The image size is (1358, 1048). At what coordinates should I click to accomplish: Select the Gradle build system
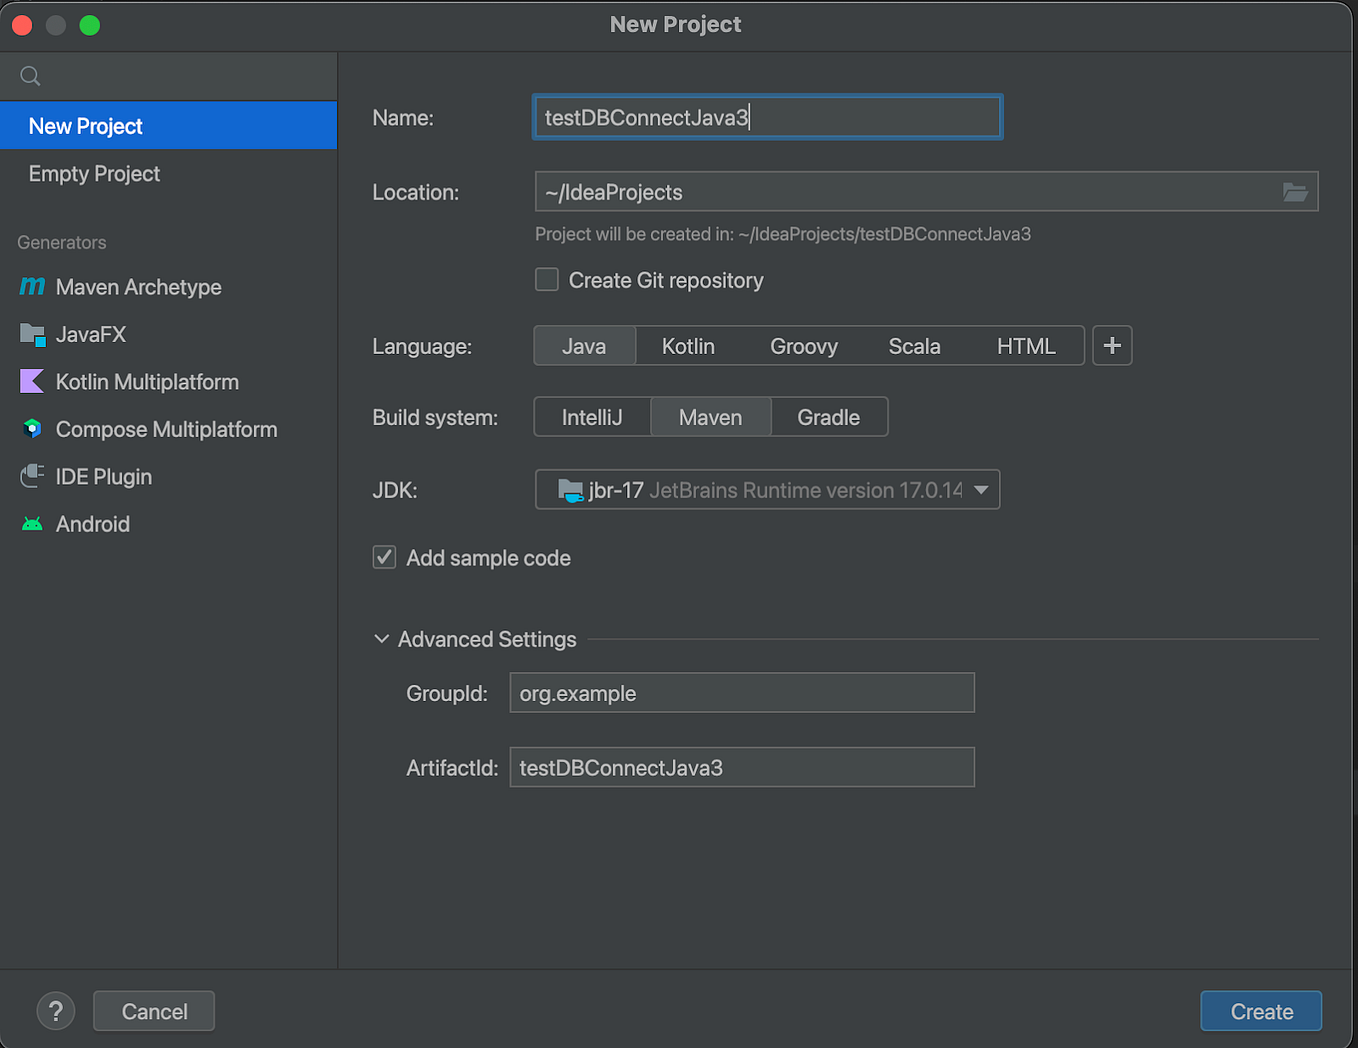(828, 416)
